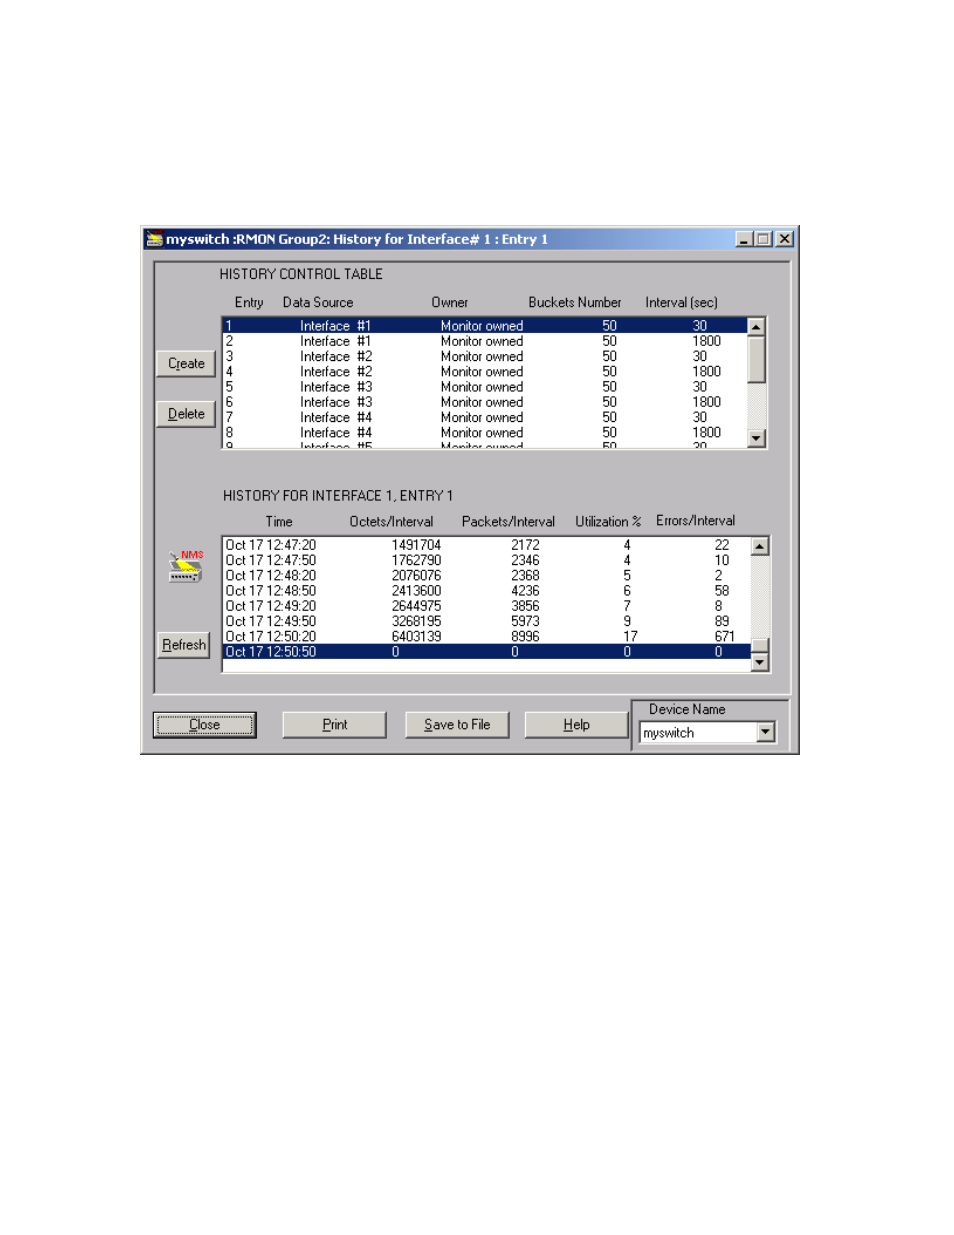Screen dimensions: 954x1235
Task: Click octets value 6403139
Action: point(416,636)
